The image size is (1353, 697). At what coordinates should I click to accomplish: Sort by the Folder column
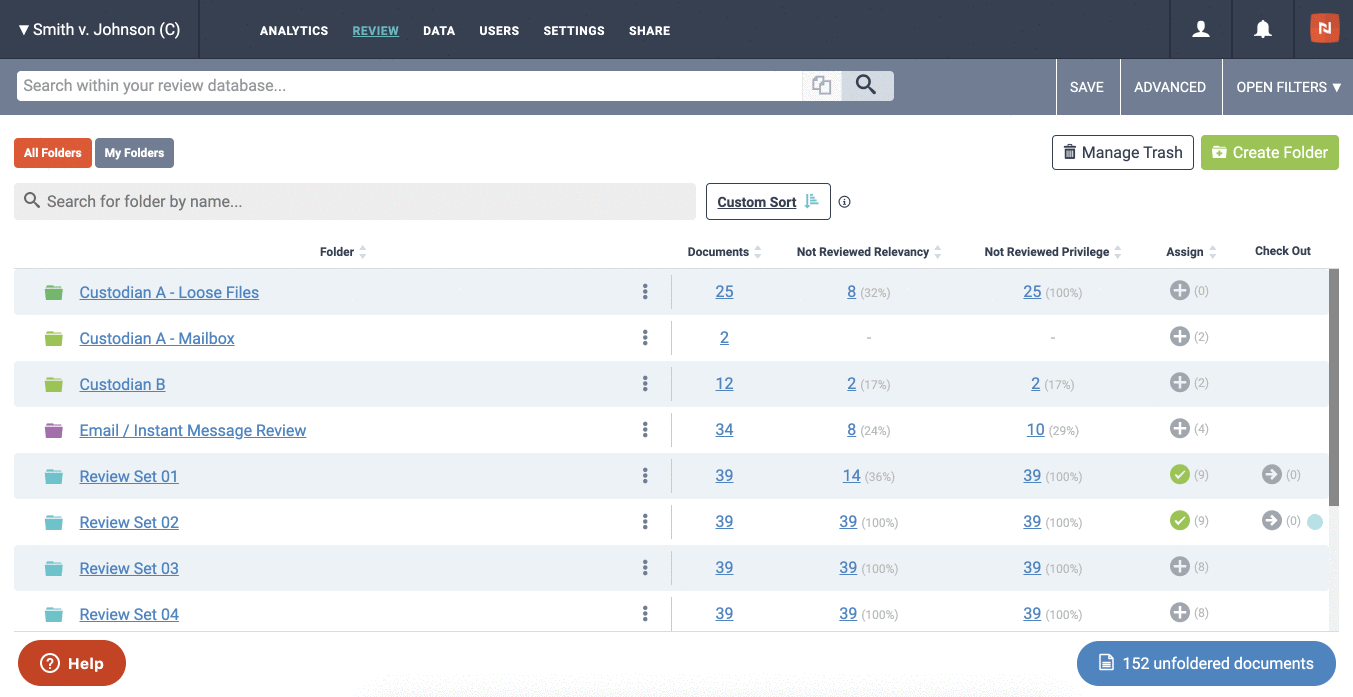pyautogui.click(x=343, y=252)
